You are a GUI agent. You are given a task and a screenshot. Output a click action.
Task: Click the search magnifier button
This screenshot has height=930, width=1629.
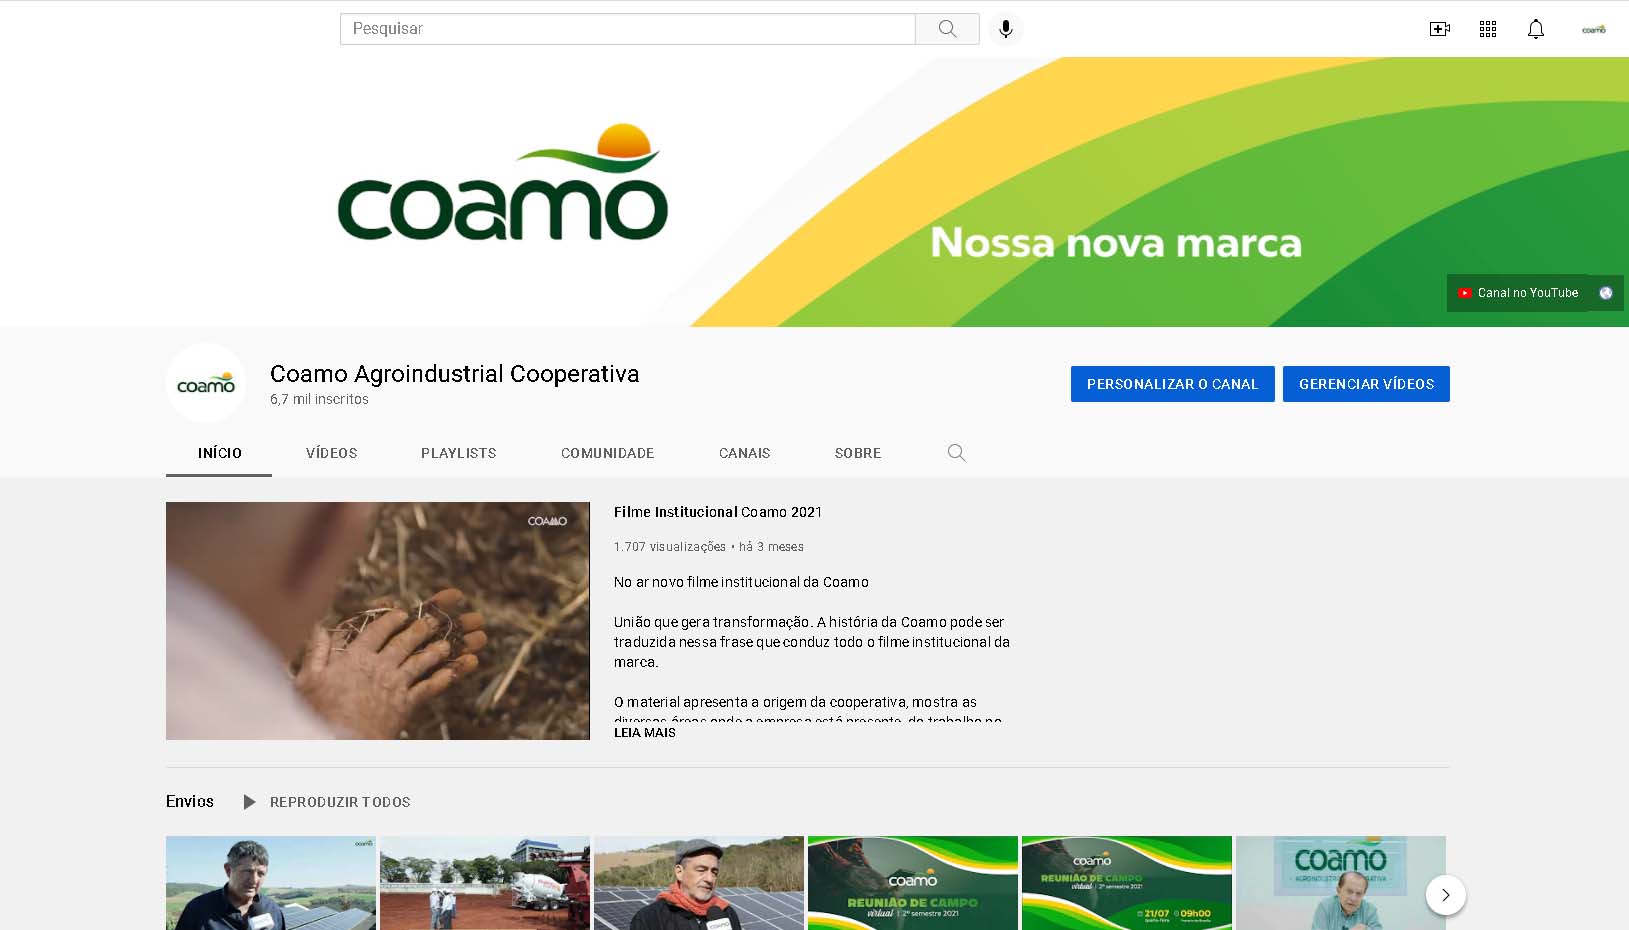[x=947, y=29]
